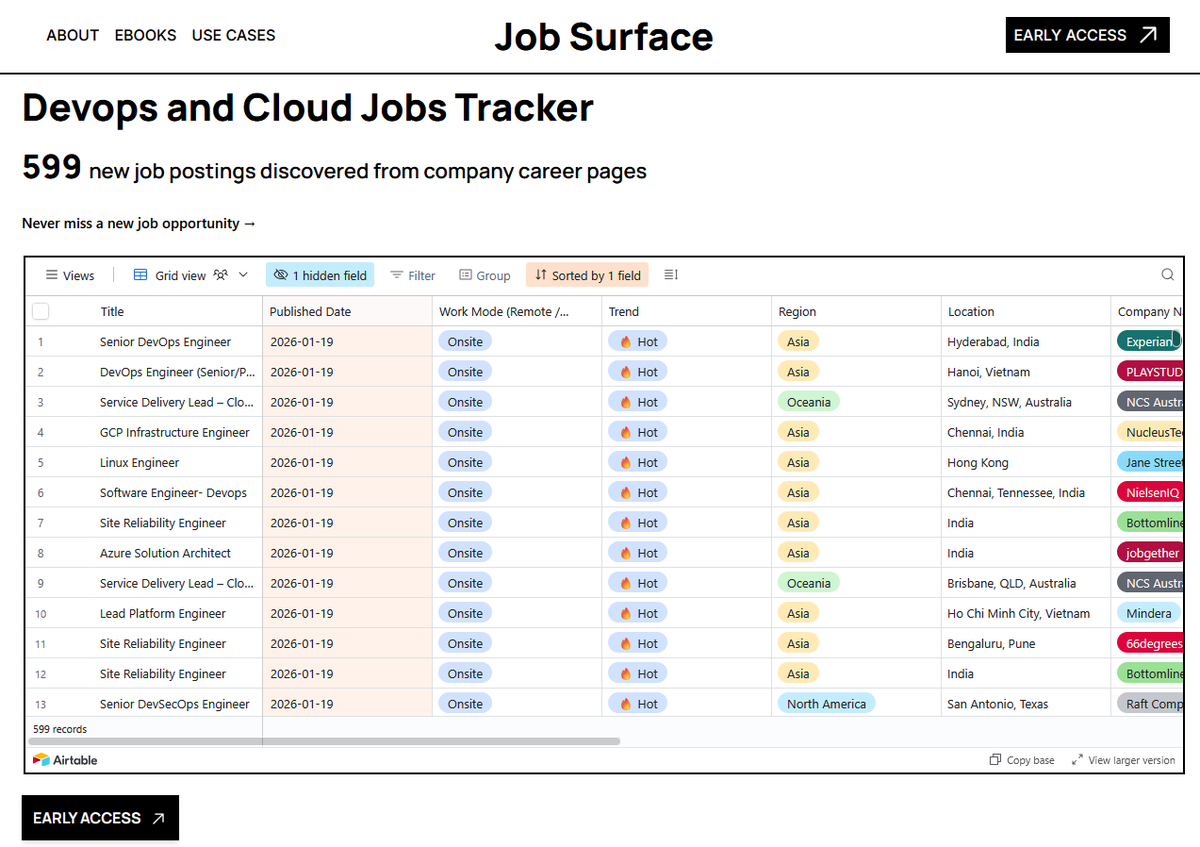This screenshot has width=1200, height=847.
Task: Open the EBOOKS page
Action: point(146,35)
